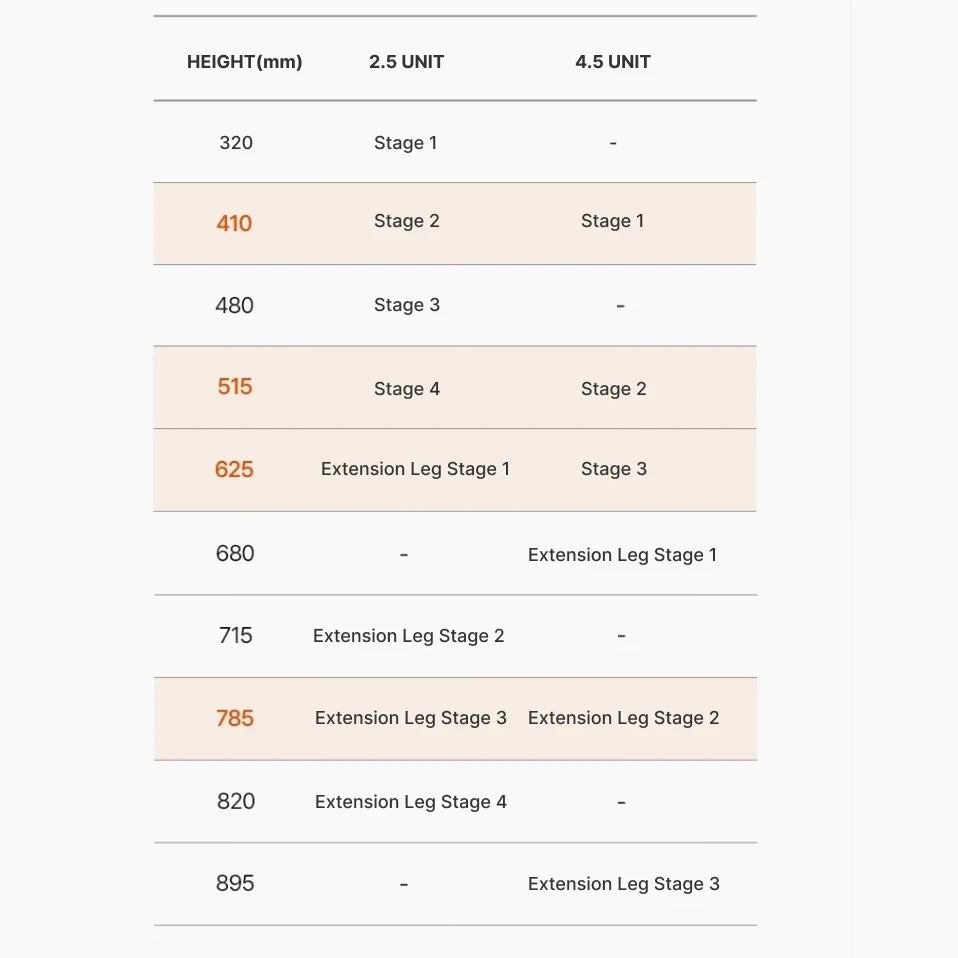Click Stage 2 in the 410 row
This screenshot has height=958, width=958.
tap(406, 222)
